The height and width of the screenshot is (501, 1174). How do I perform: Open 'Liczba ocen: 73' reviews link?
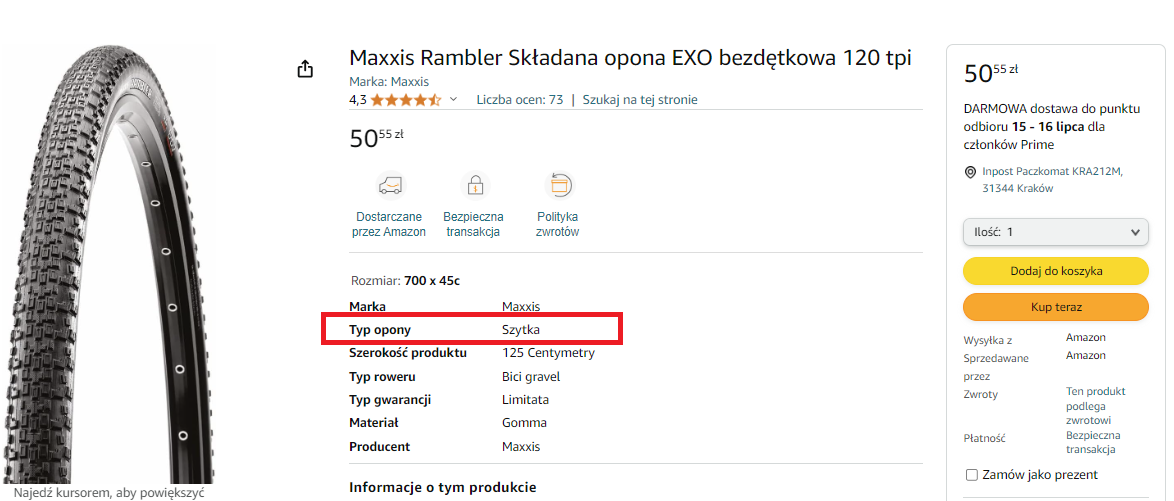pos(519,100)
